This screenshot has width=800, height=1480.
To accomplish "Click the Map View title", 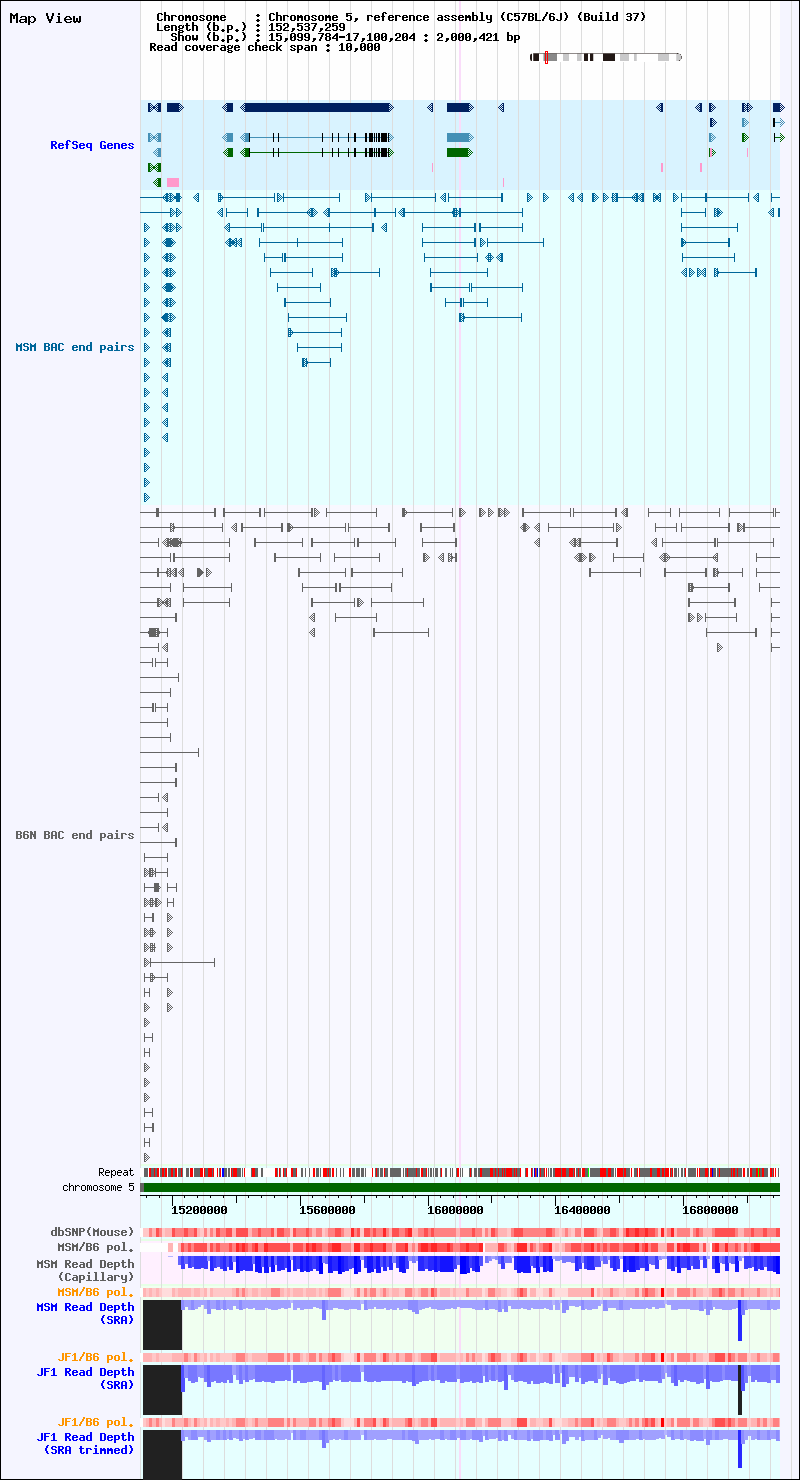I will (x=46, y=18).
